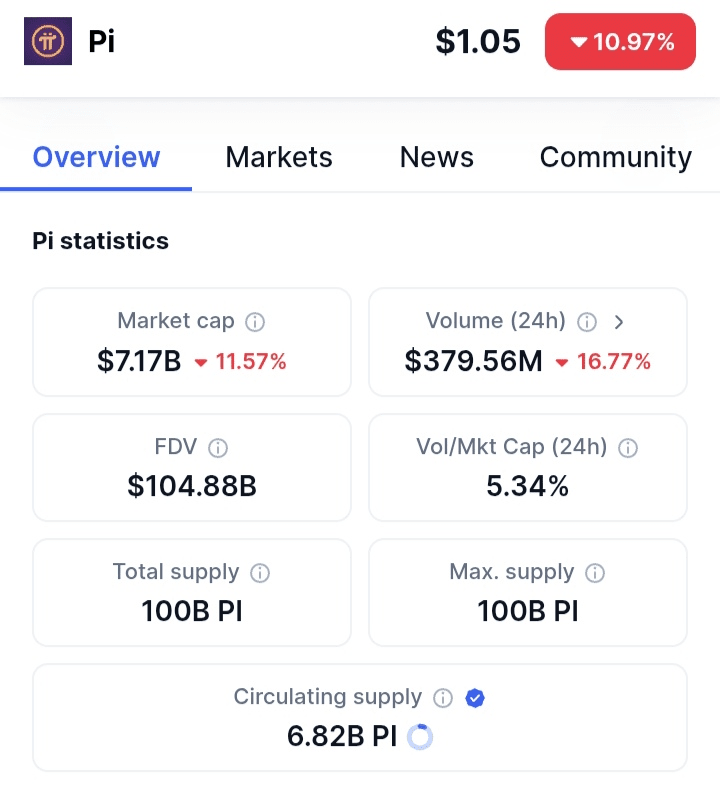Screen dimensions: 720x788
Task: Click the $1.05 price value
Action: coord(478,42)
